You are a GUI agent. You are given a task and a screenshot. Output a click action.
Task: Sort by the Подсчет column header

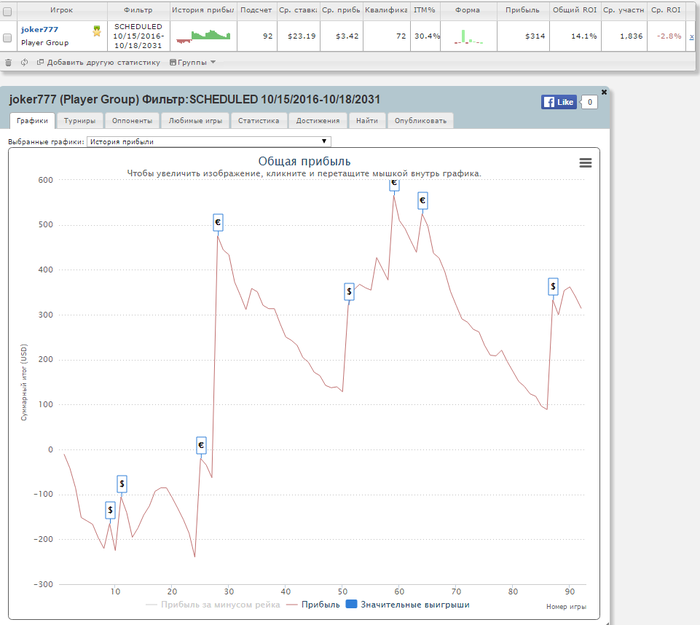[256, 10]
